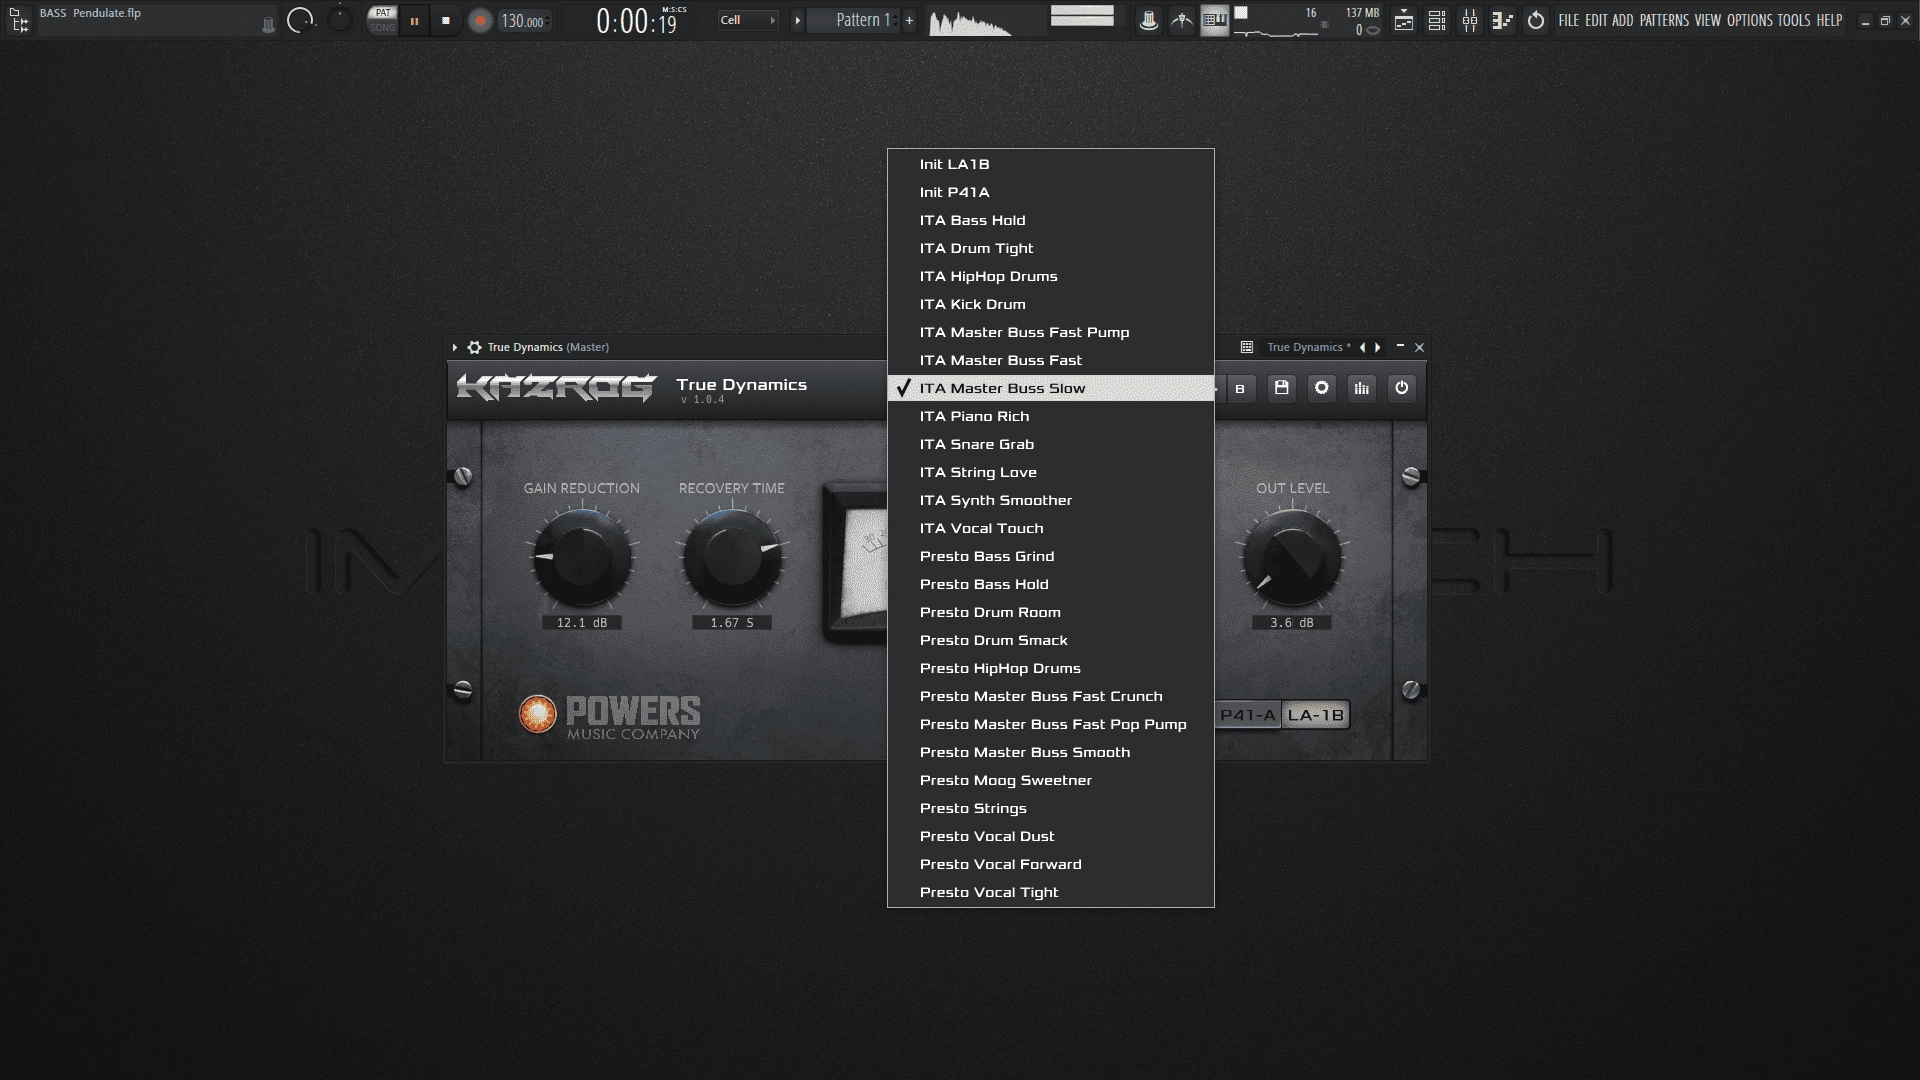Open the VIEW menu

1708,20
